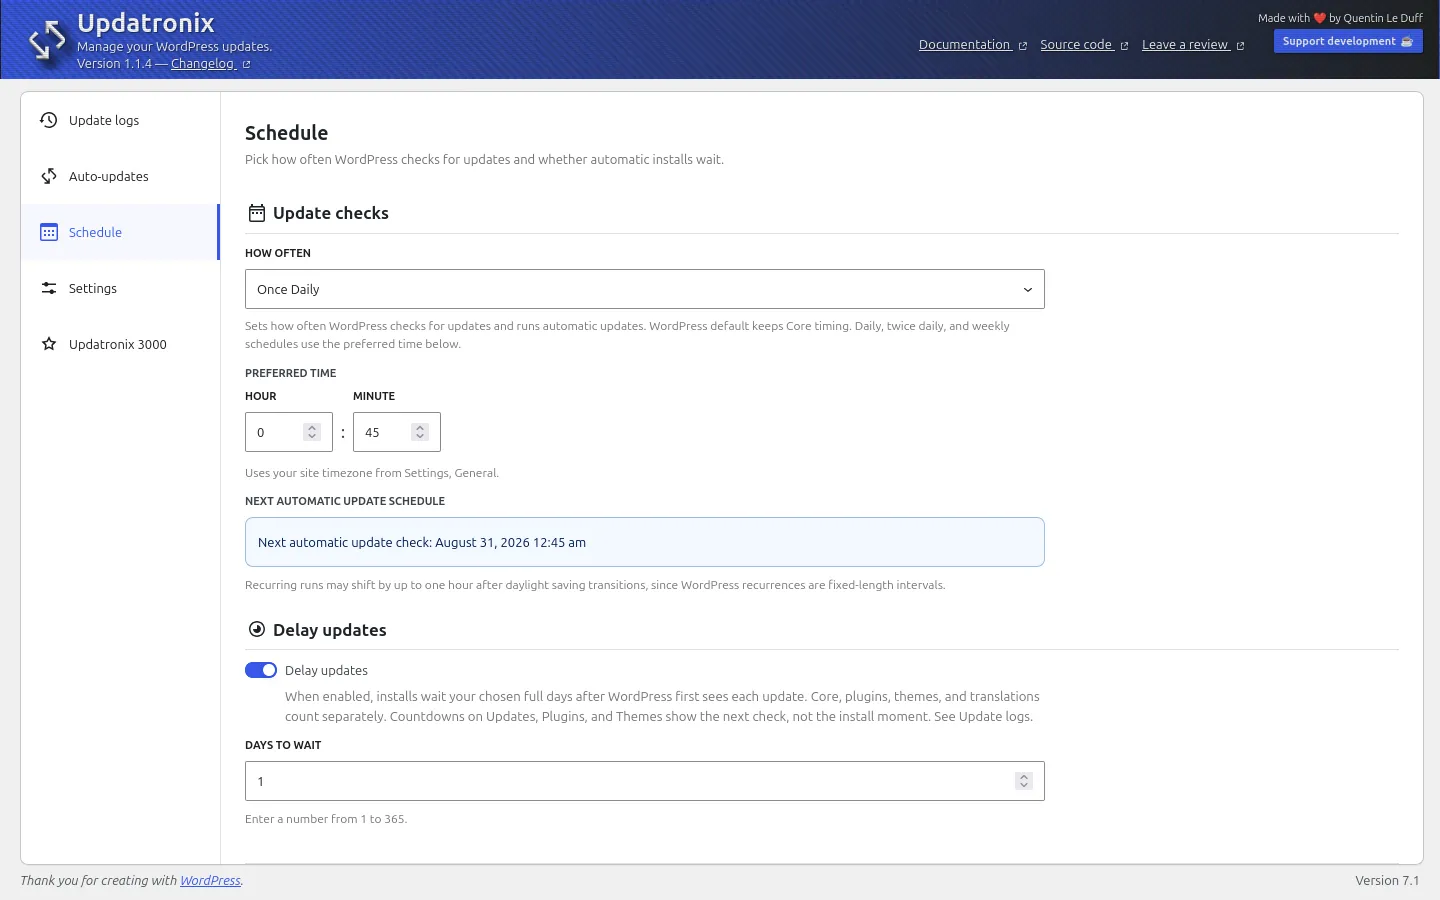This screenshot has height=900, width=1440.
Task: Click the Minute spinner arrows
Action: tap(420, 432)
